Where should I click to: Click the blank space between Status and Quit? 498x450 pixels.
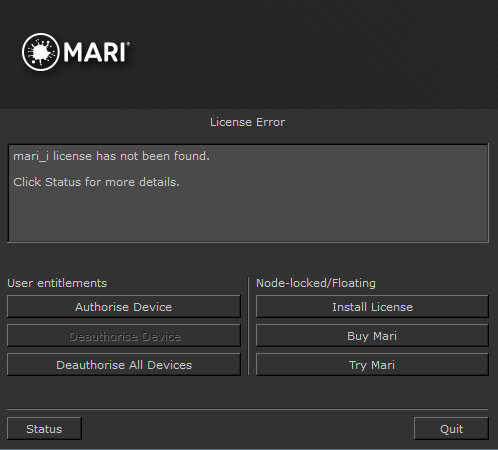click(247, 429)
